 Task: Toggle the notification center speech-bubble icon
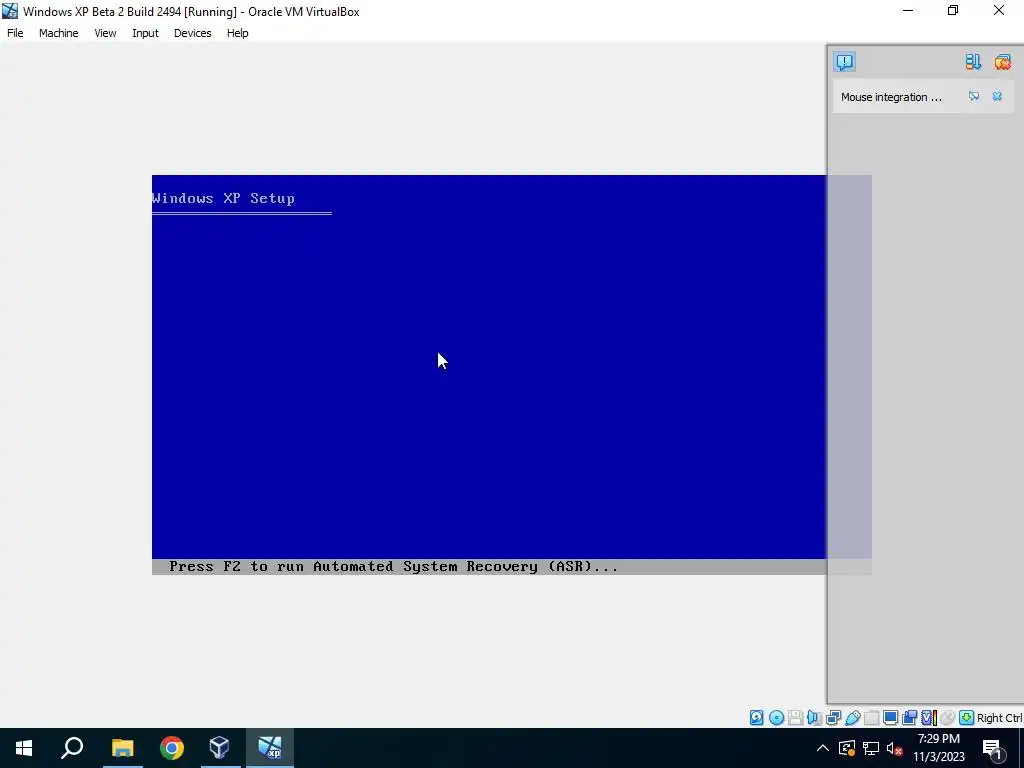pyautogui.click(x=844, y=62)
